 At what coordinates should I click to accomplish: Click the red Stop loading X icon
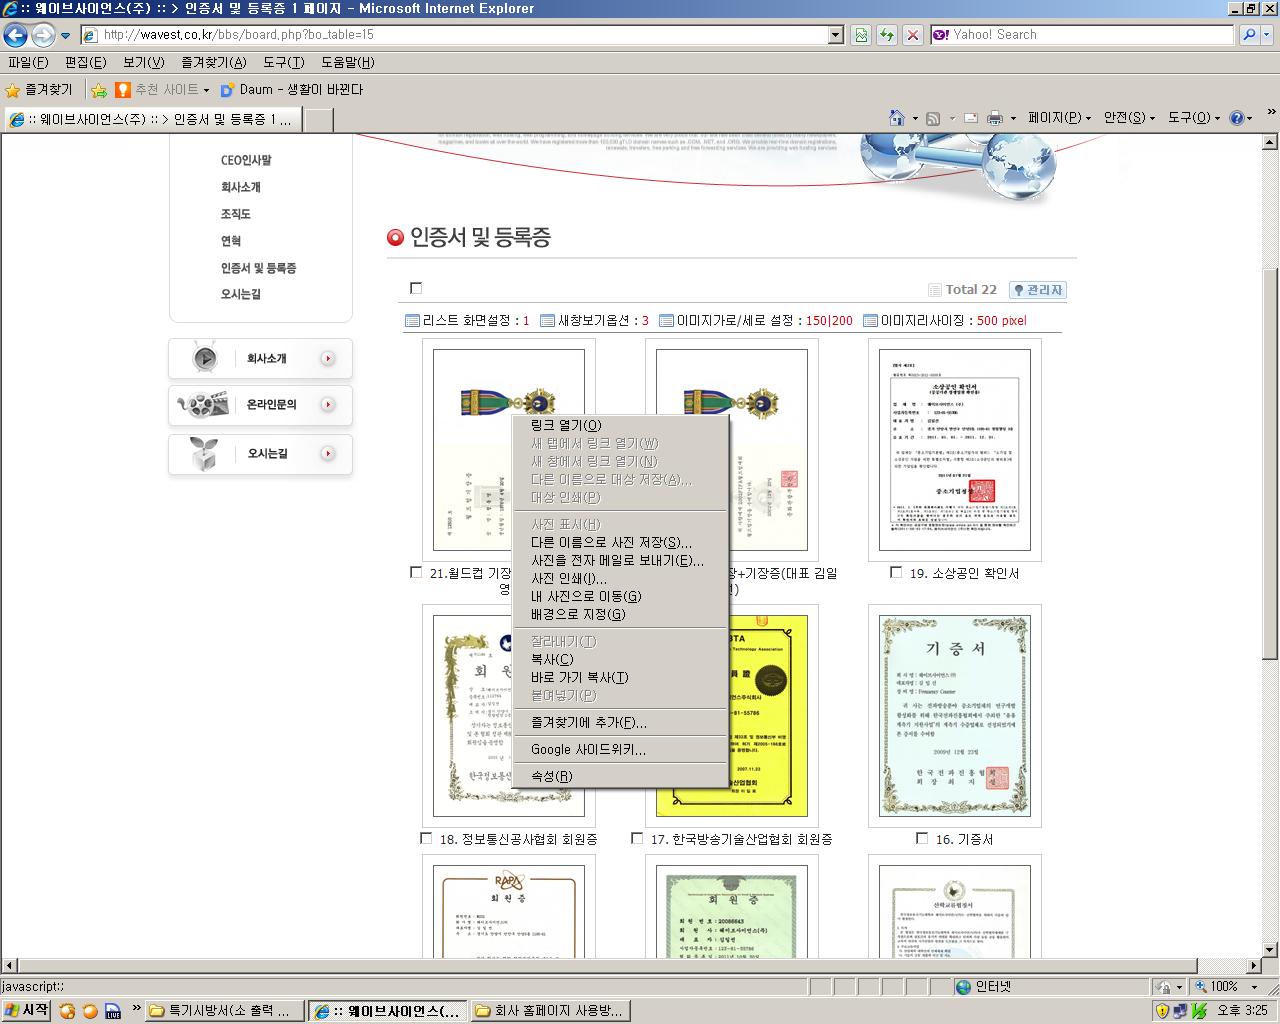click(x=912, y=35)
